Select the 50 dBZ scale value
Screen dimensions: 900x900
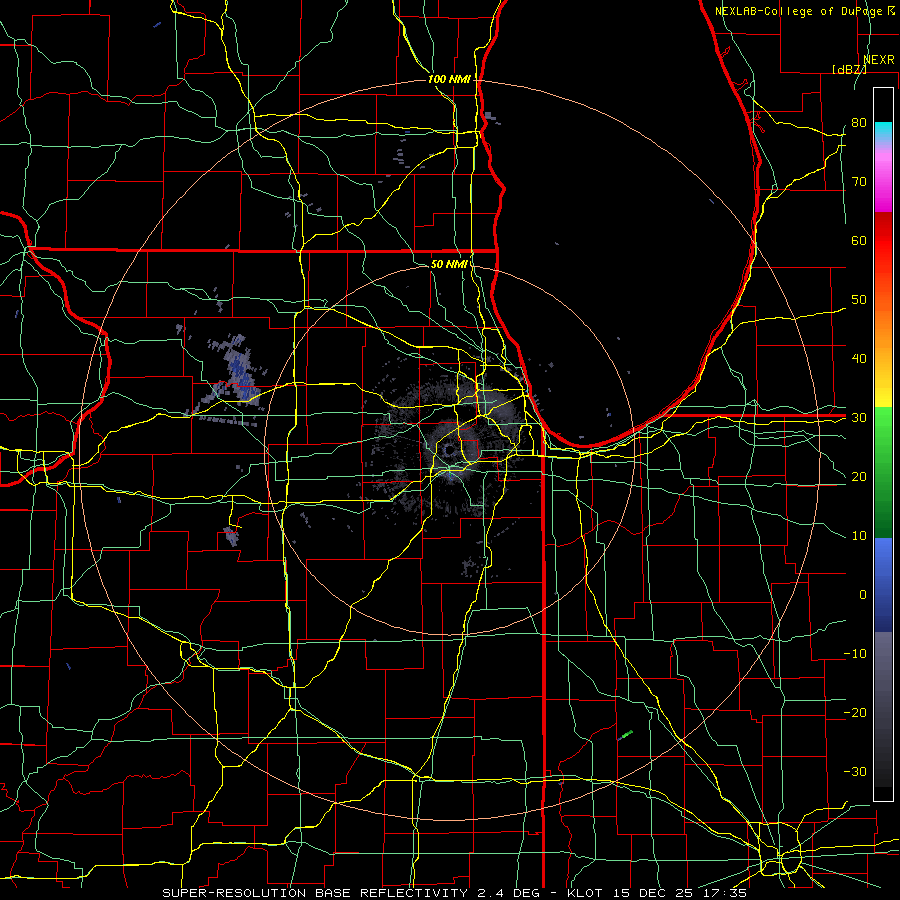coord(859,300)
